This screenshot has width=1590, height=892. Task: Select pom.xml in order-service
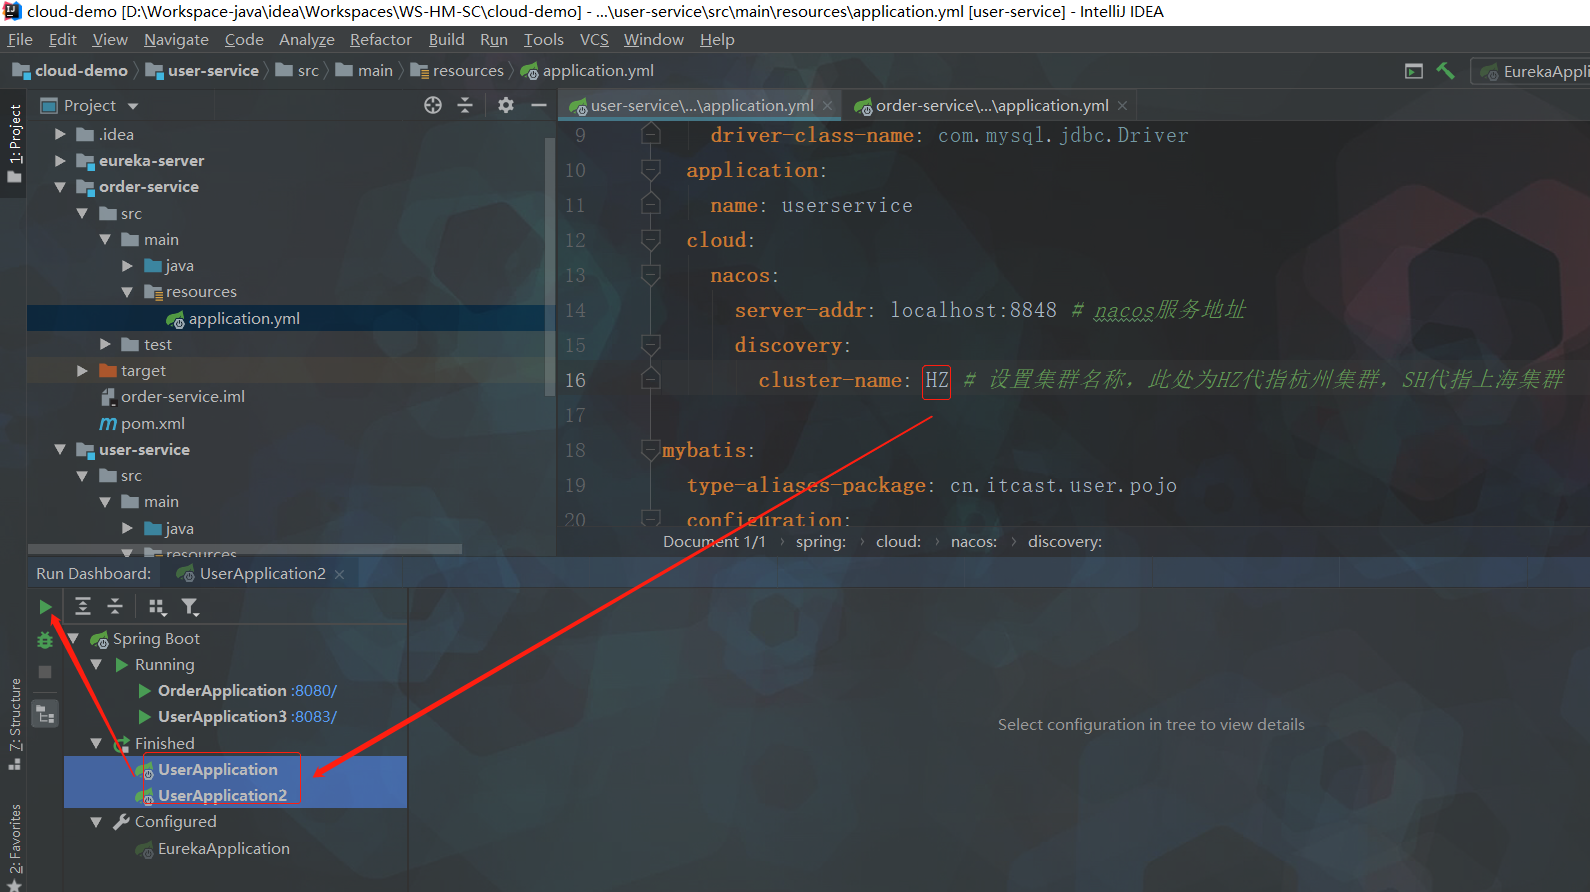tap(153, 424)
